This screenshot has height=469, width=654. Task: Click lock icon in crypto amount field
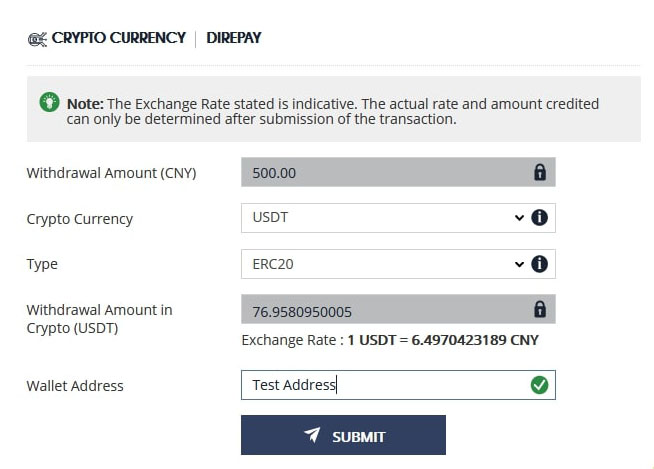click(x=540, y=309)
